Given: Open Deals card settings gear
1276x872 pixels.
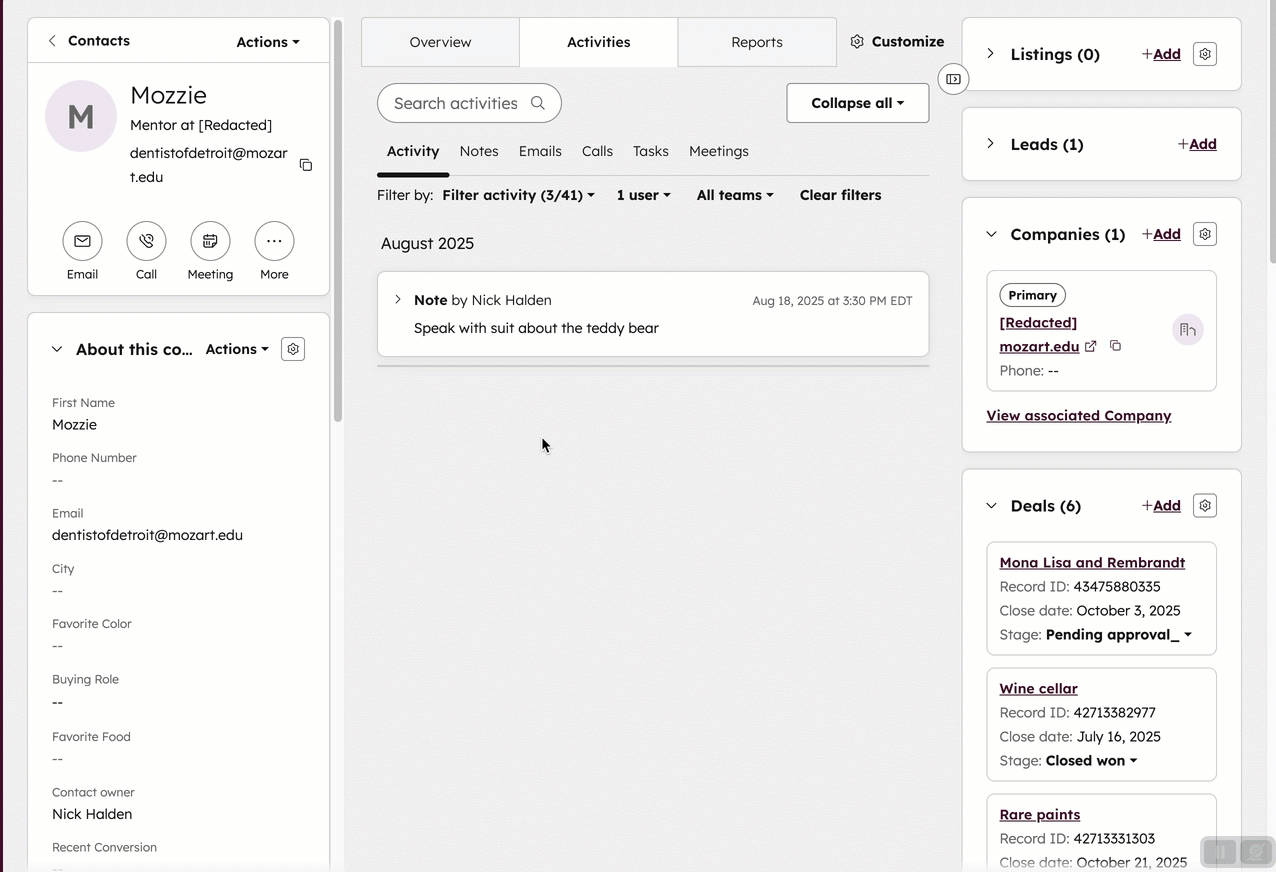Looking at the screenshot, I should tap(1204, 505).
